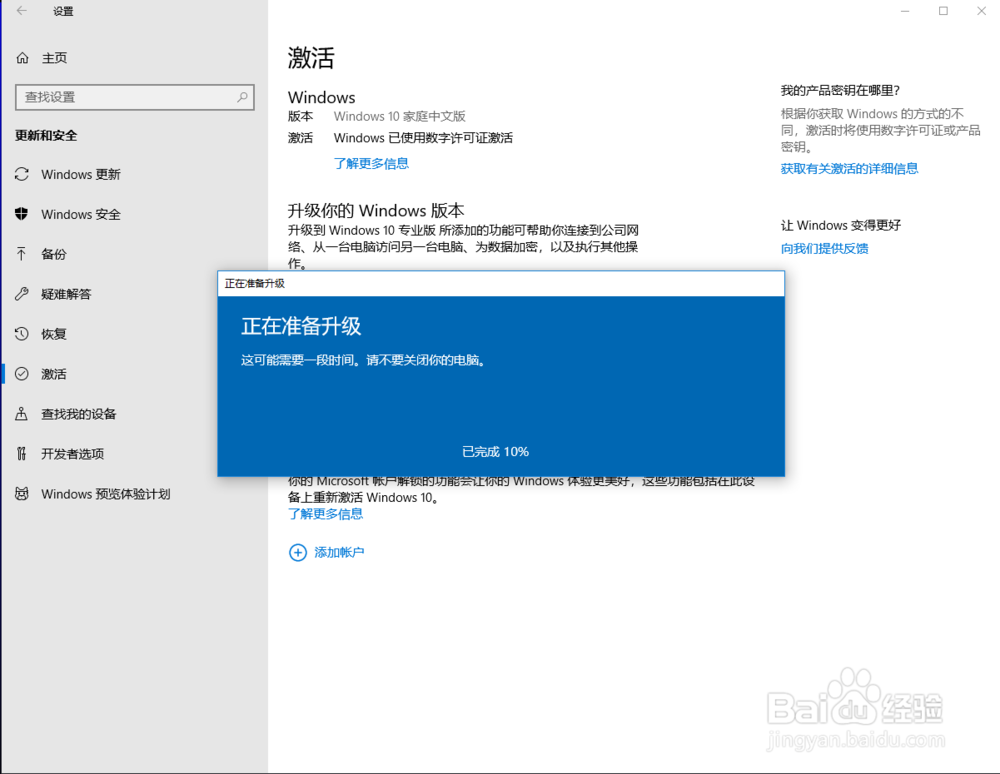Screen dimensions: 1000x774
Task: Click the Home icon beside 主页
Action: tap(22, 58)
